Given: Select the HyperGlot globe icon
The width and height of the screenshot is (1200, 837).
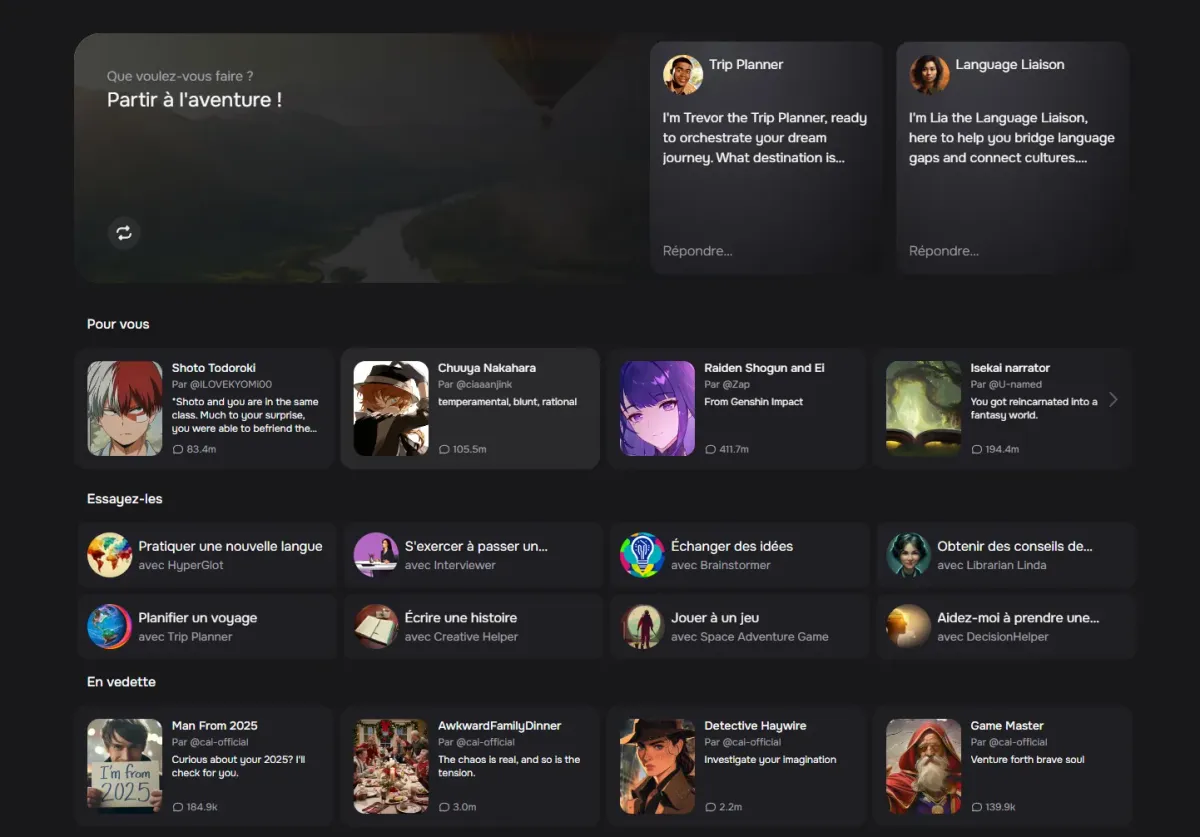Looking at the screenshot, I should click(x=110, y=555).
